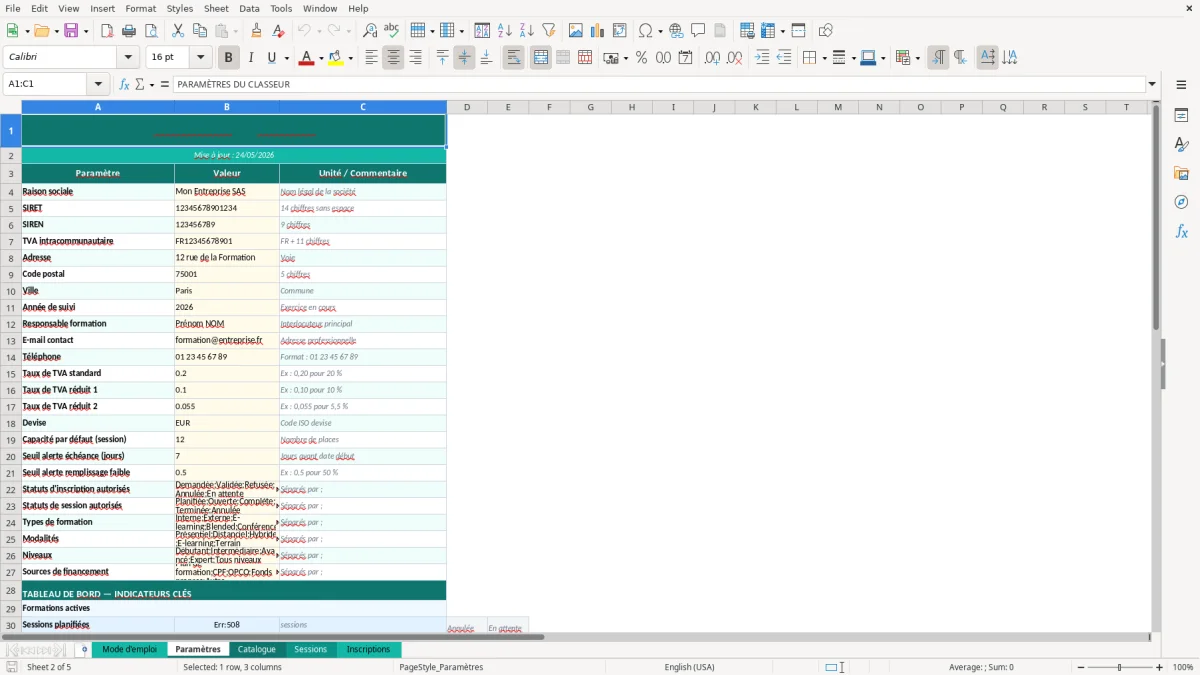This screenshot has width=1200, height=675.
Task: Select column D header
Action: [467, 107]
